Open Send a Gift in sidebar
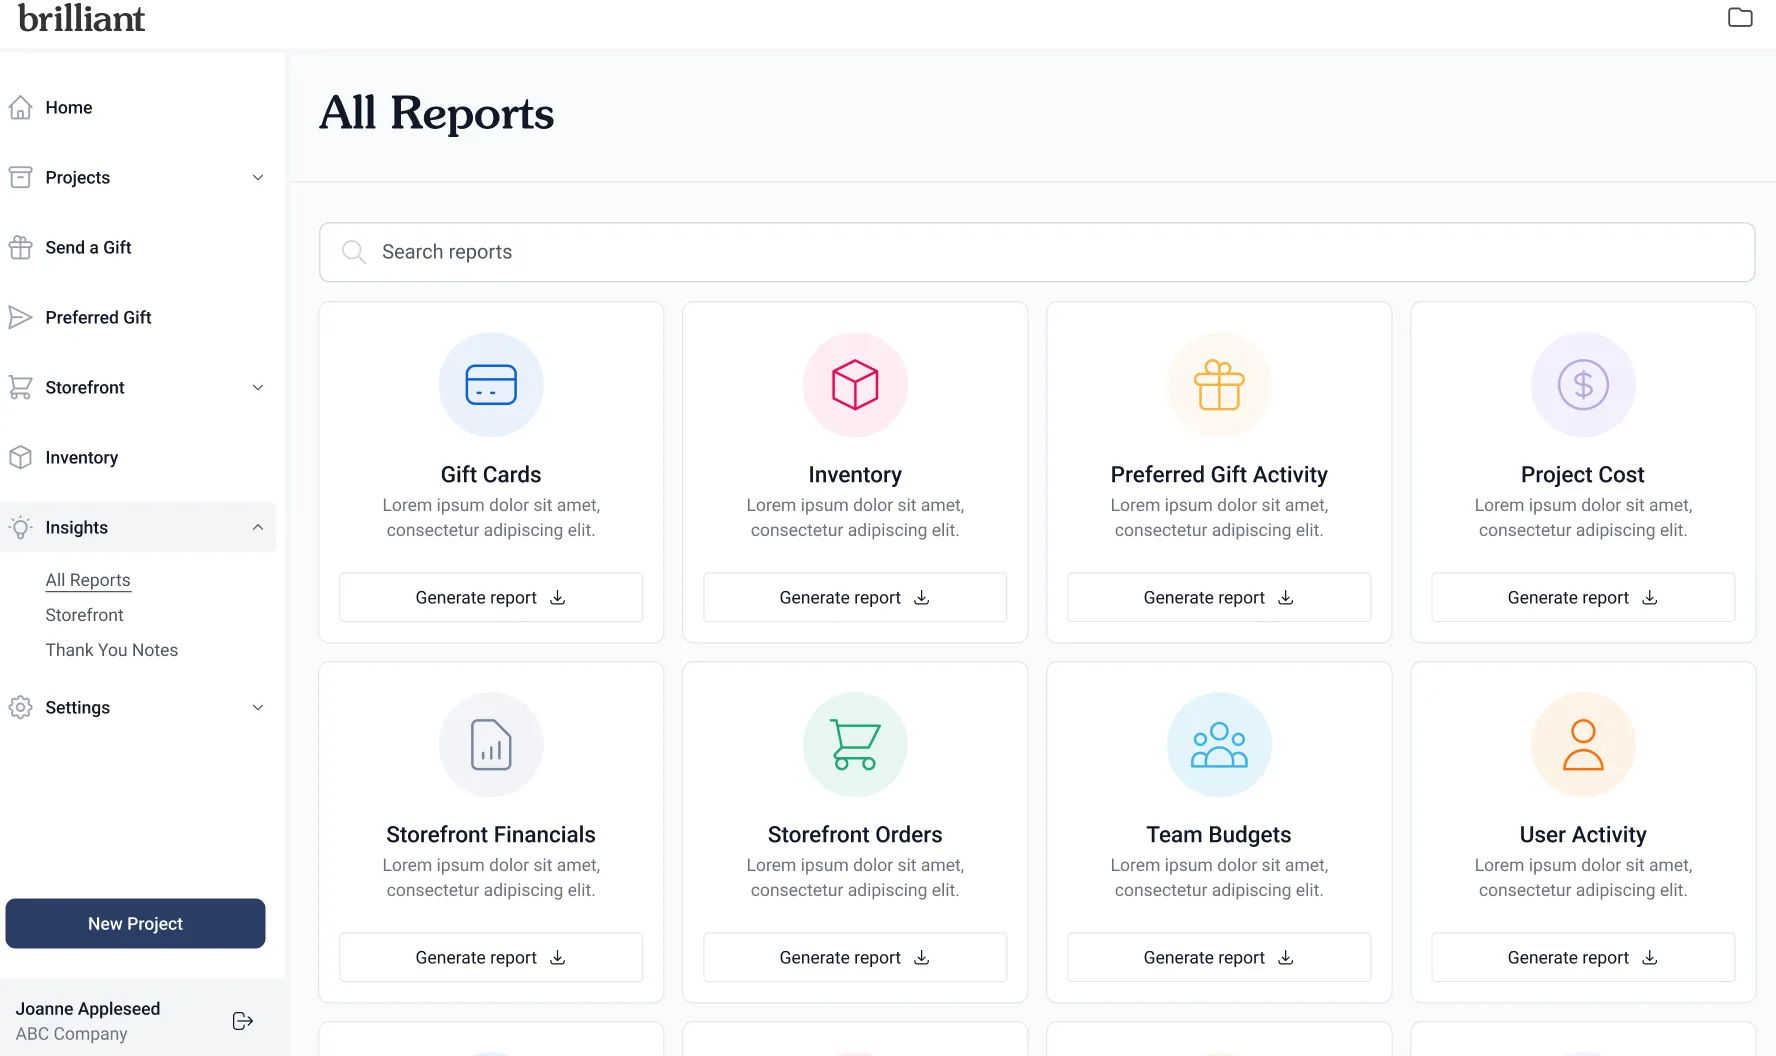The width and height of the screenshot is (1776, 1056). tap(88, 248)
